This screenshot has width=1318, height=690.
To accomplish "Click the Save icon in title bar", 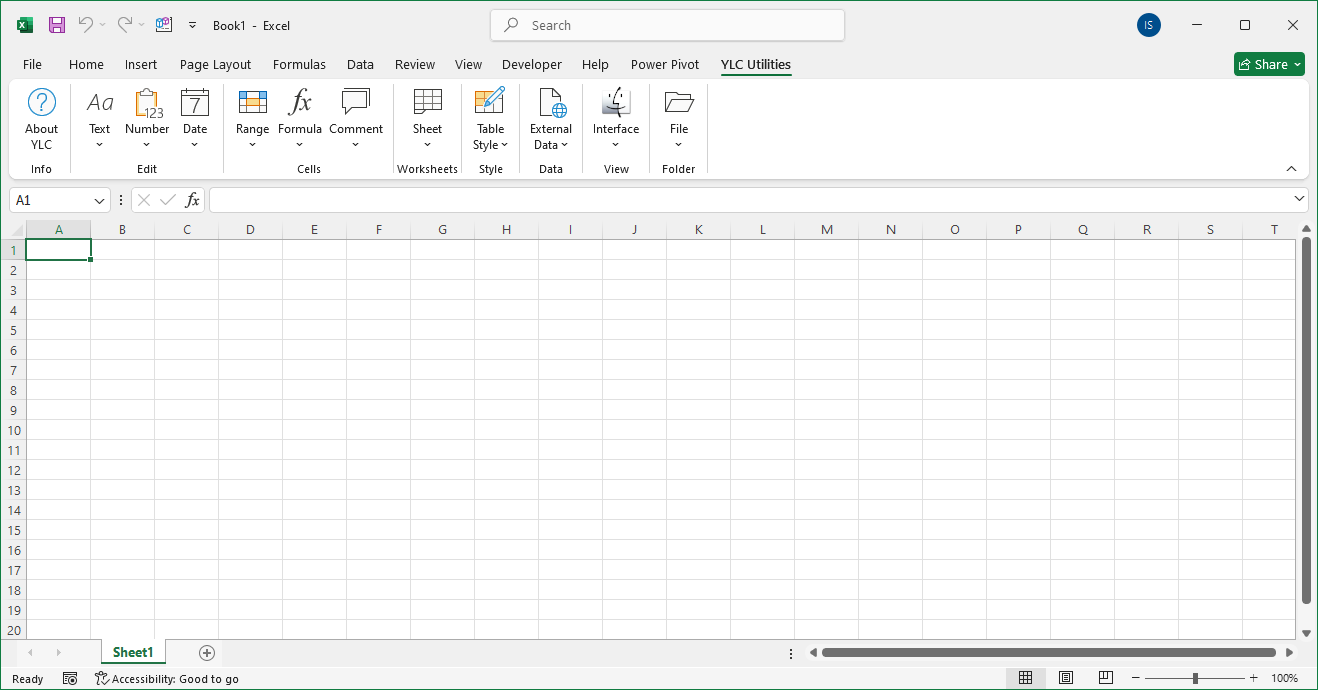I will (x=57, y=25).
